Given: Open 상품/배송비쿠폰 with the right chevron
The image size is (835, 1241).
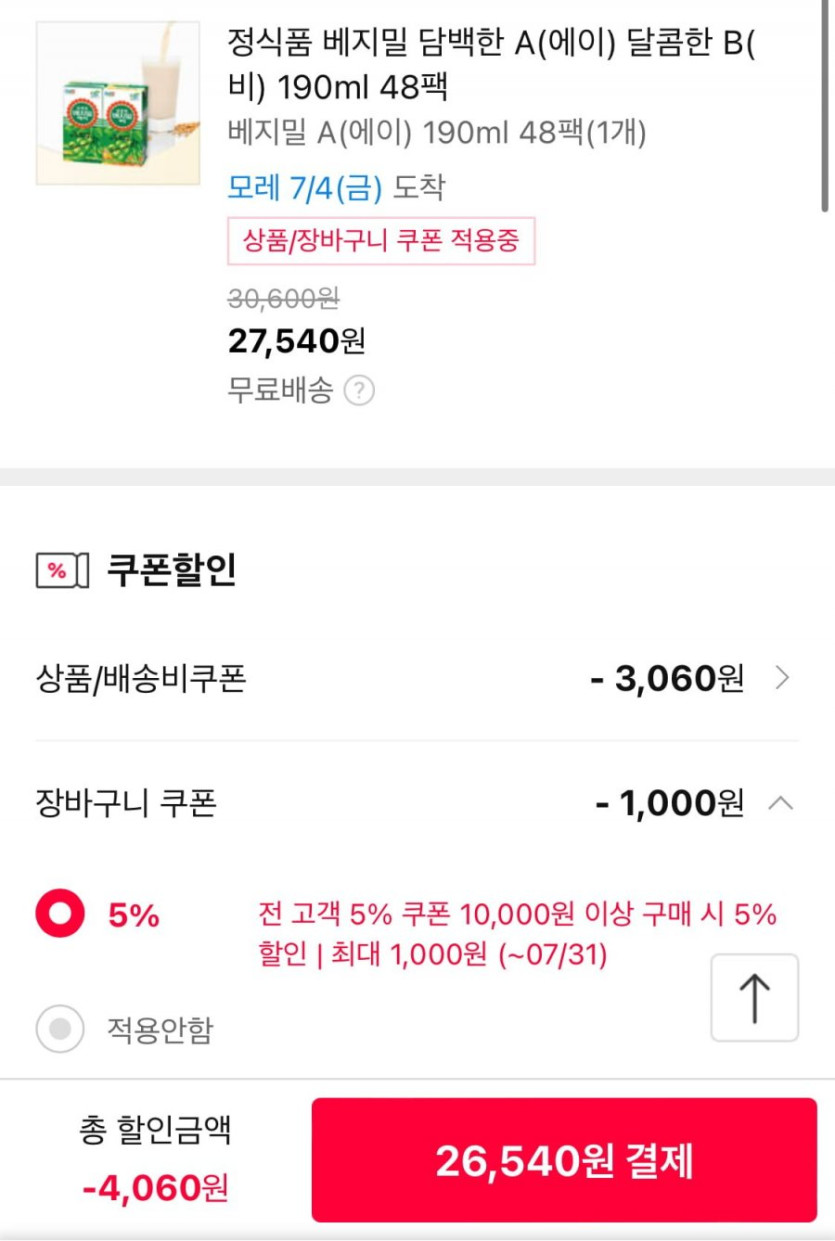Looking at the screenshot, I should (782, 679).
